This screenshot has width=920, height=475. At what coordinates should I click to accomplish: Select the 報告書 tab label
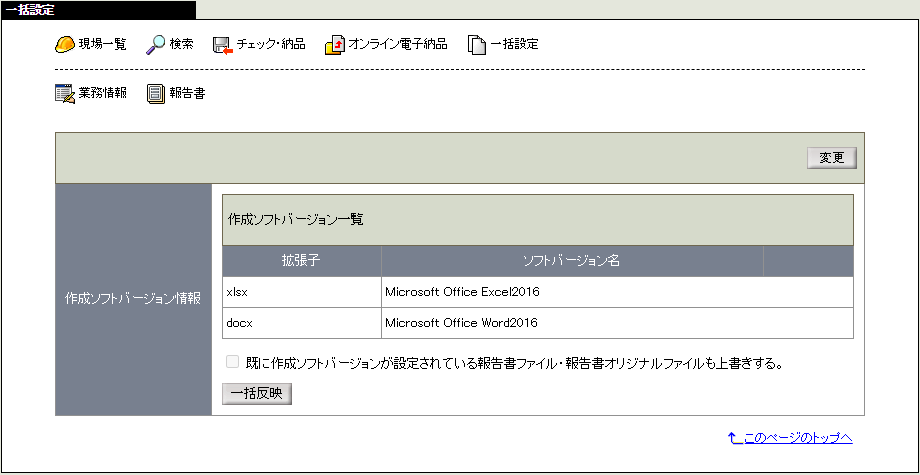pos(187,94)
